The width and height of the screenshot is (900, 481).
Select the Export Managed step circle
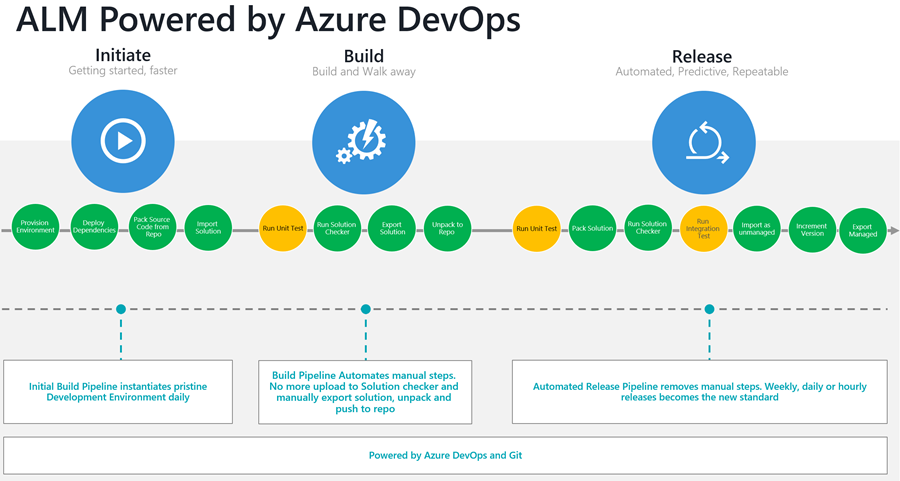pyautogui.click(x=863, y=231)
